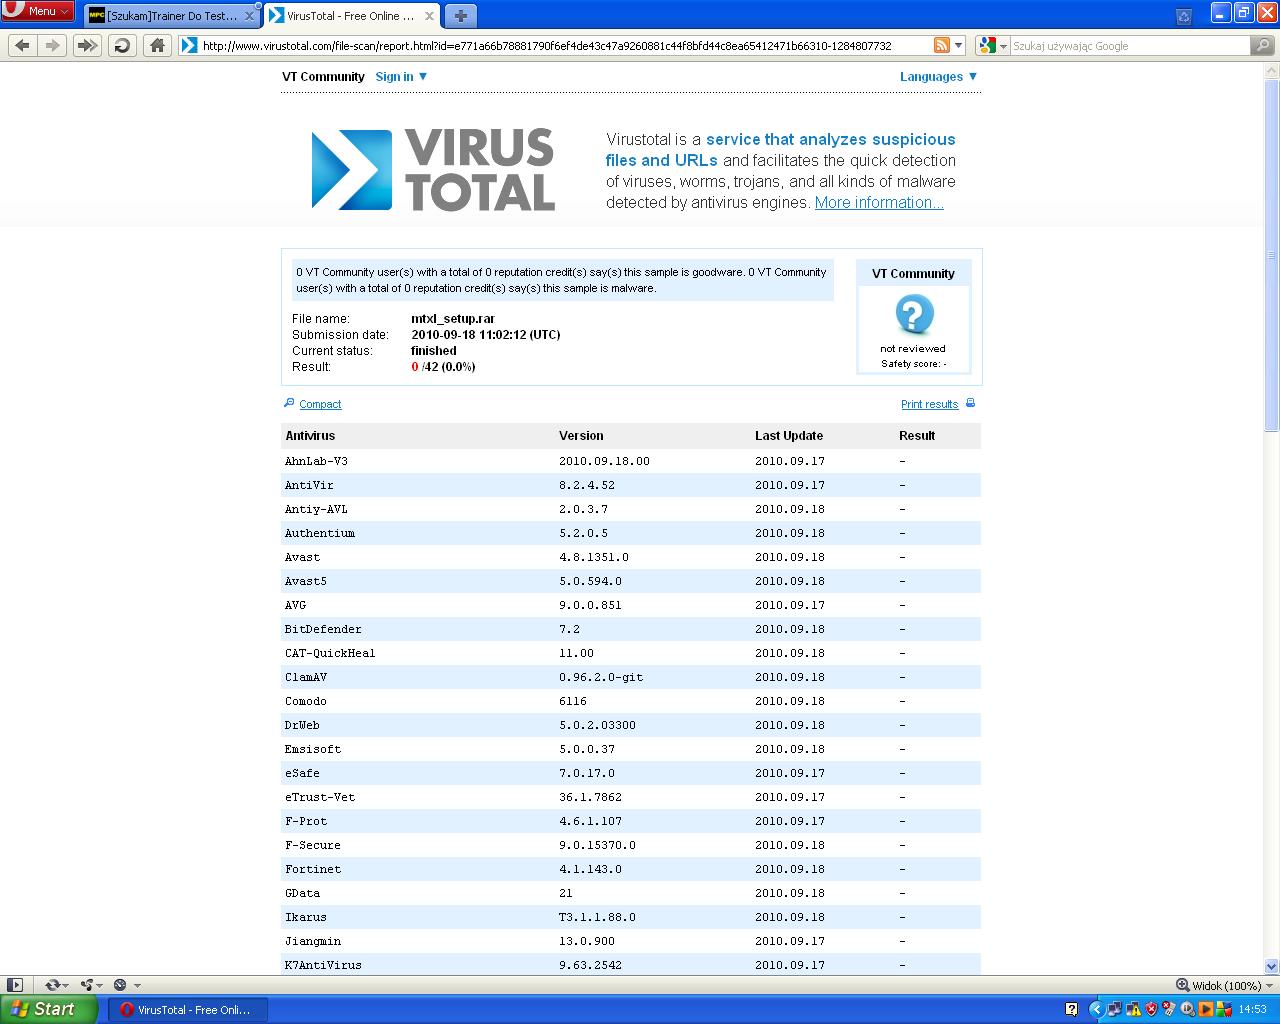Expand the Sign in dropdown
Image resolution: width=1280 pixels, height=1024 pixels.
(401, 76)
